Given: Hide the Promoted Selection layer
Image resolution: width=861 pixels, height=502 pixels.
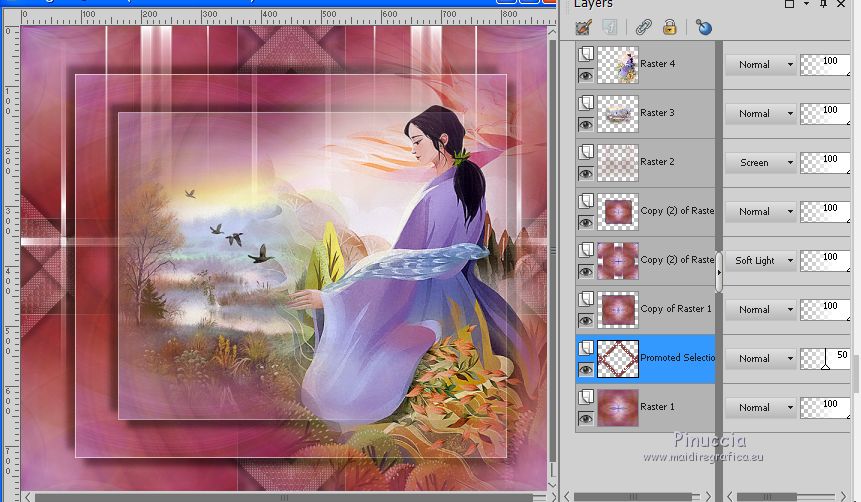Looking at the screenshot, I should click(586, 370).
